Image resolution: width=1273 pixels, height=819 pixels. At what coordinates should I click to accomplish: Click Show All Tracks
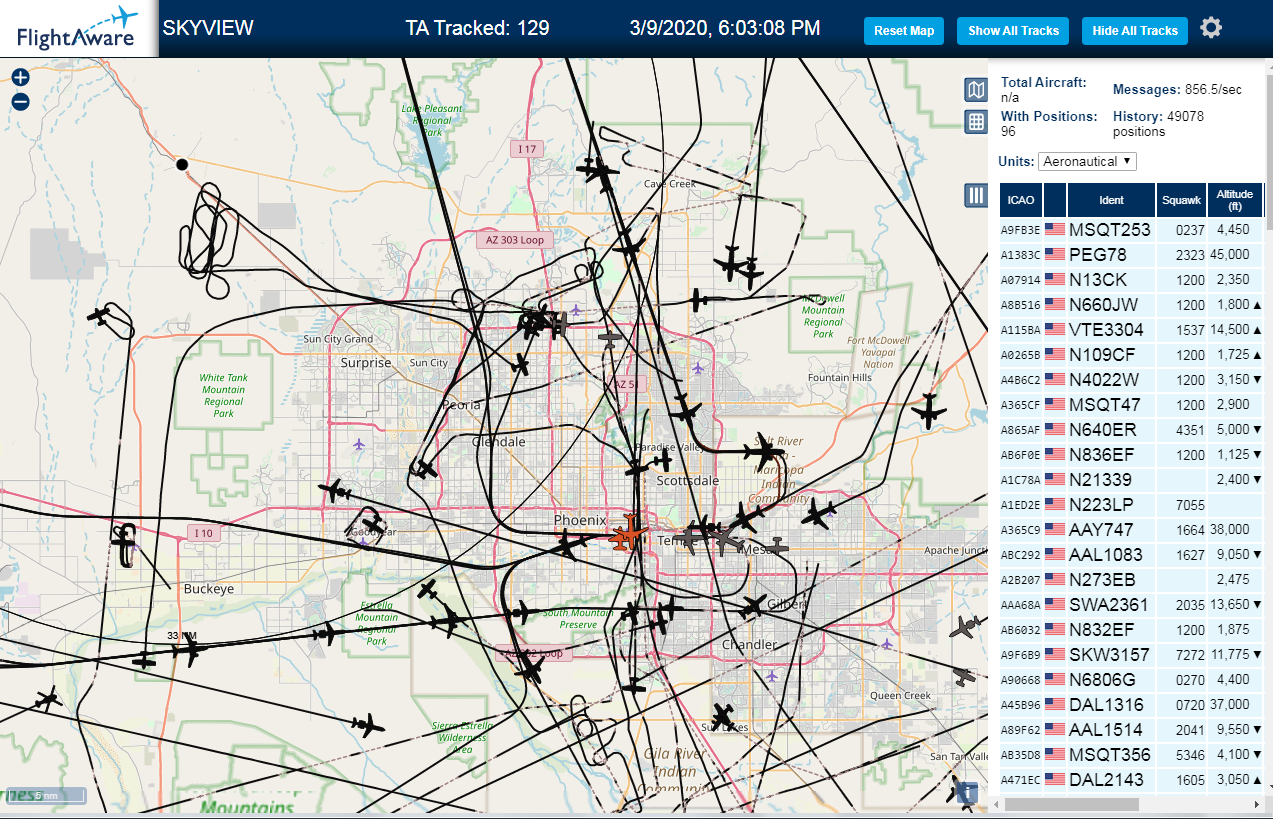tap(1013, 31)
